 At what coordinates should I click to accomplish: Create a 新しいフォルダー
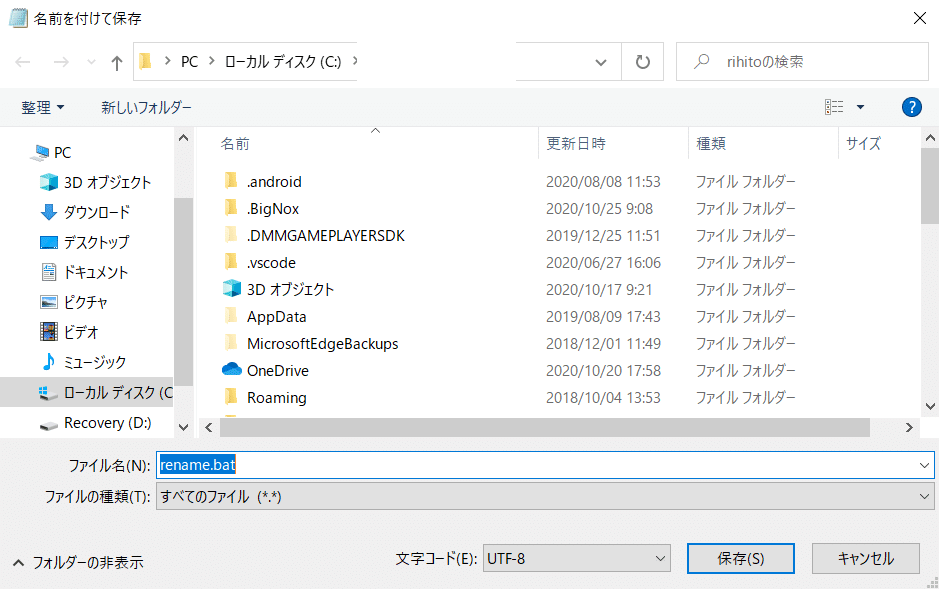(x=146, y=108)
